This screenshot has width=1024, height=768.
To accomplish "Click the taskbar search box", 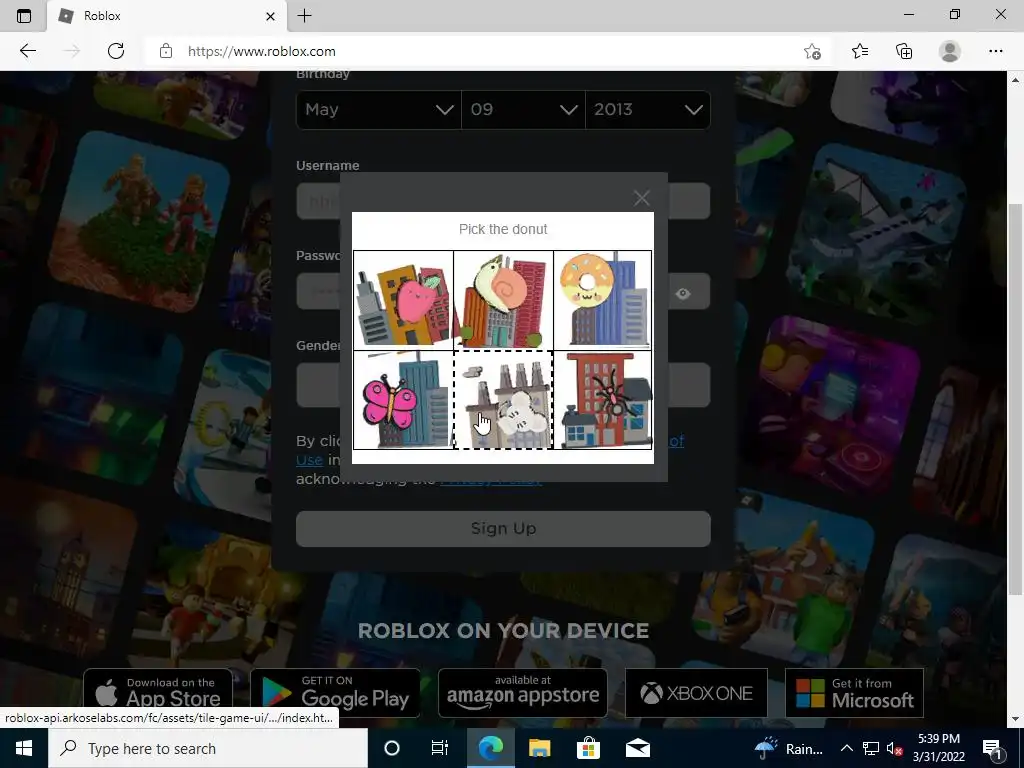I will pyautogui.click(x=208, y=748).
